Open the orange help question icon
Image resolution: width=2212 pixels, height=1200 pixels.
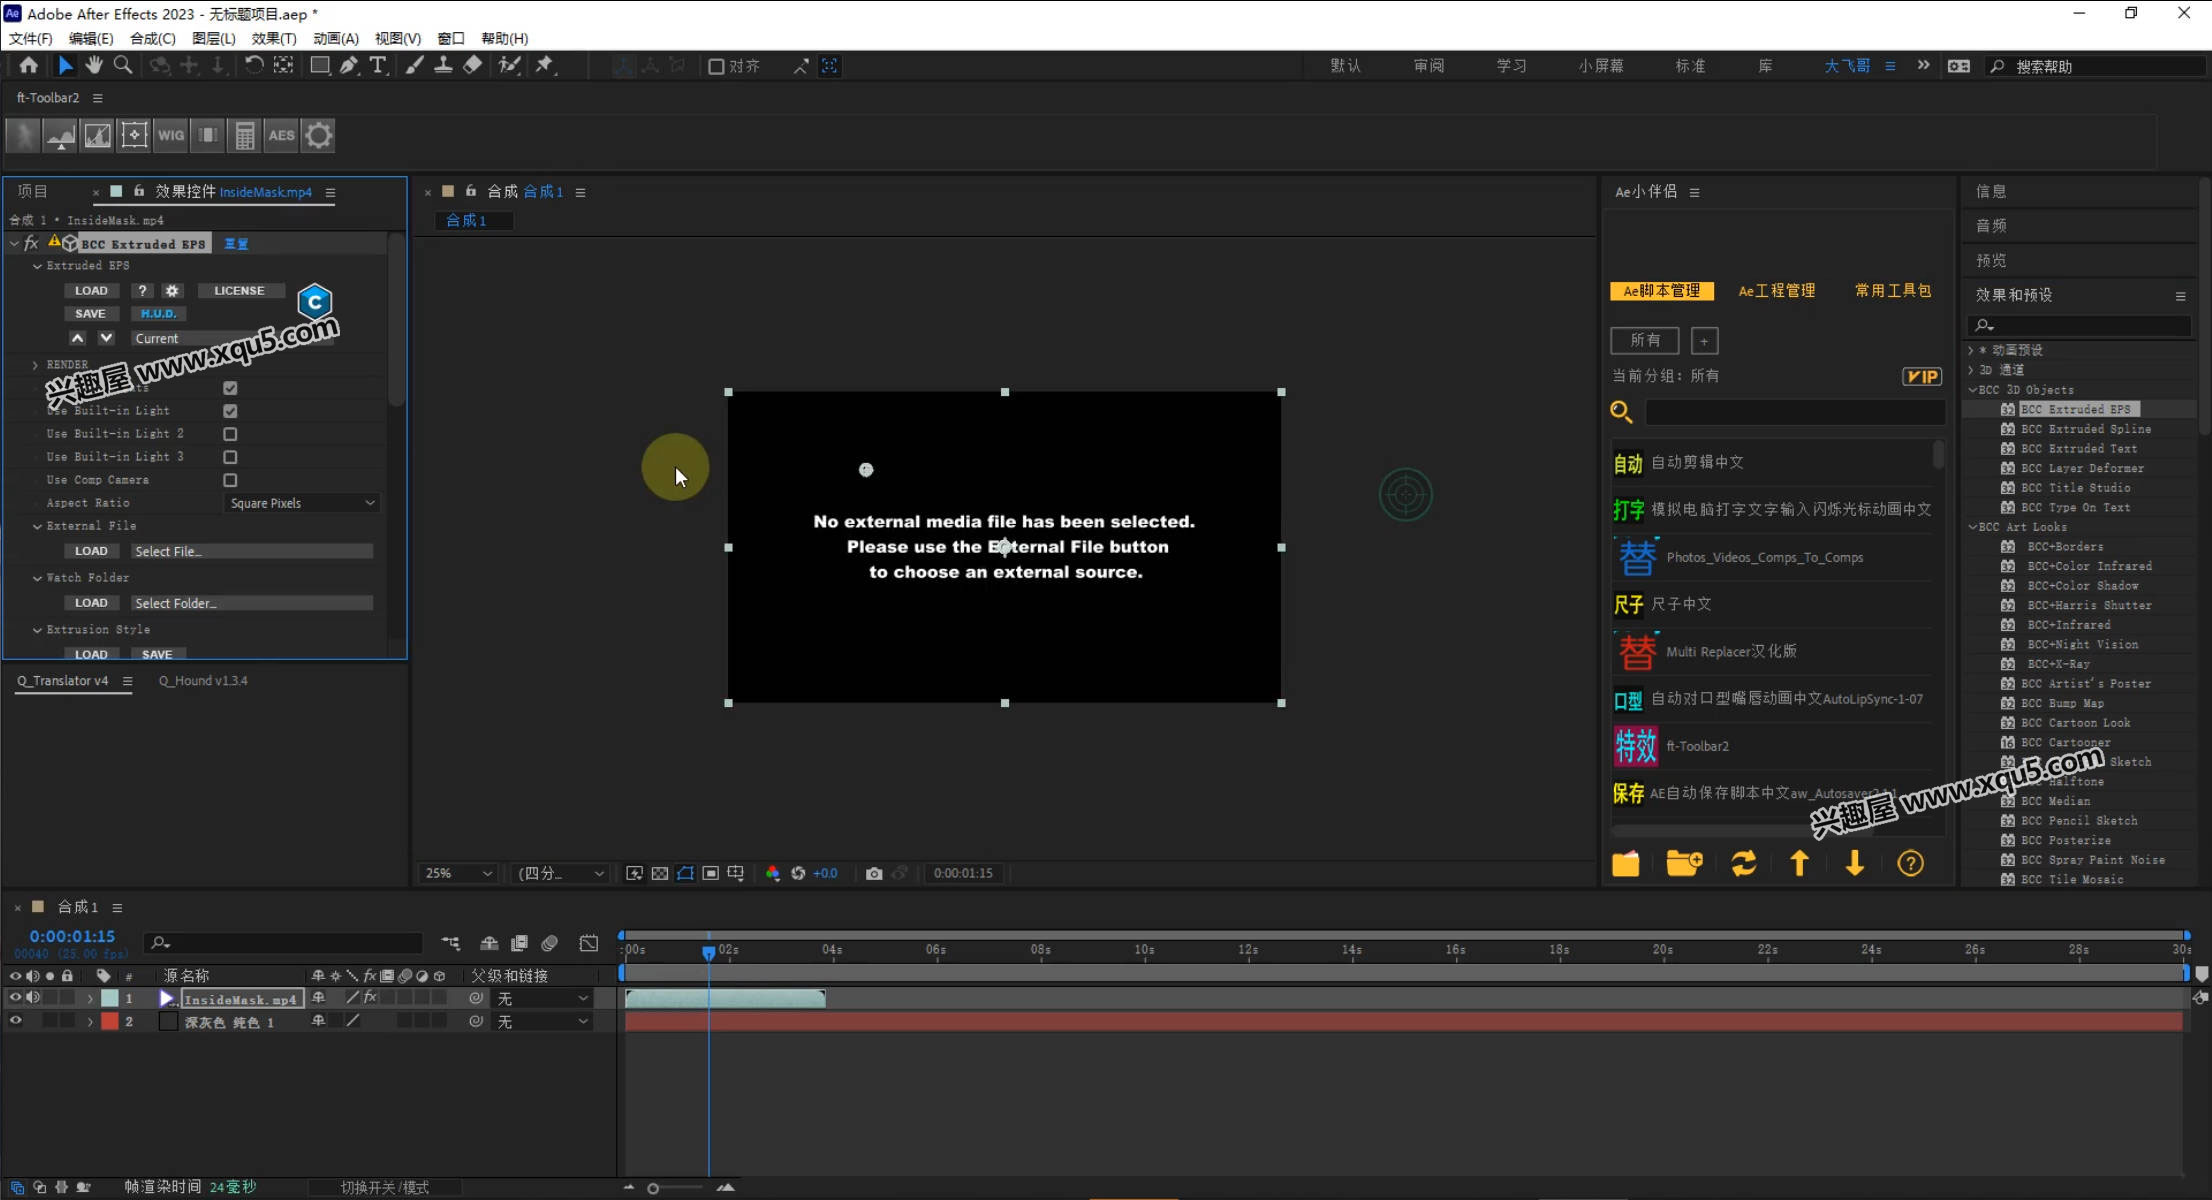point(1910,863)
